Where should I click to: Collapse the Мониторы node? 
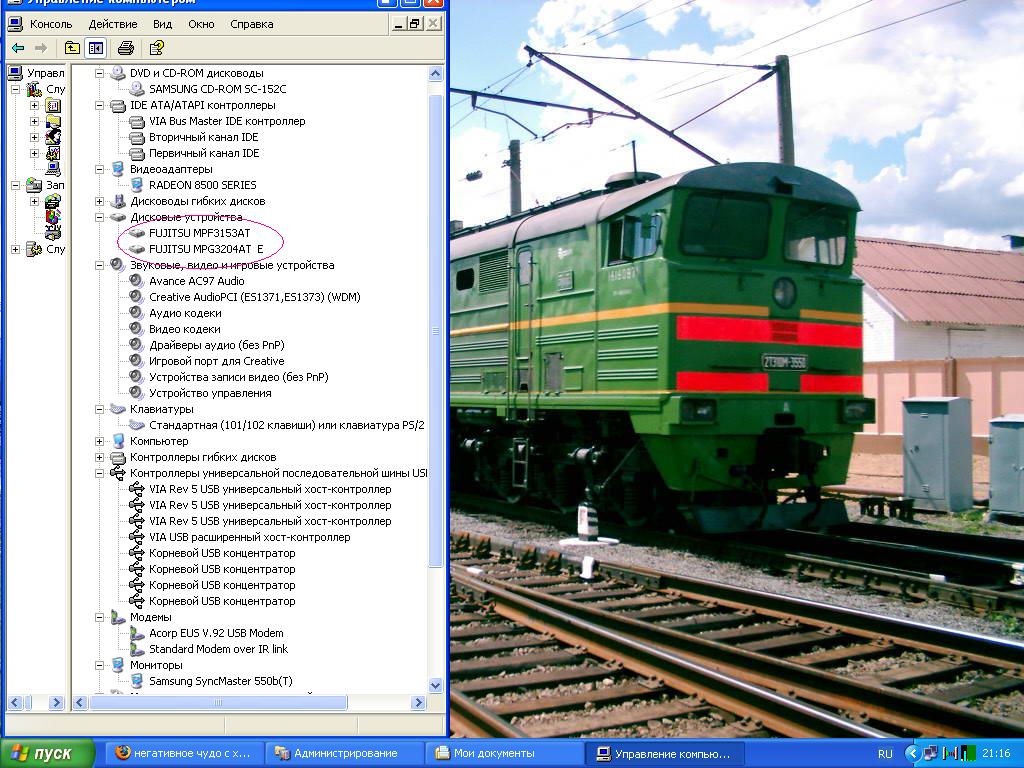tap(99, 665)
